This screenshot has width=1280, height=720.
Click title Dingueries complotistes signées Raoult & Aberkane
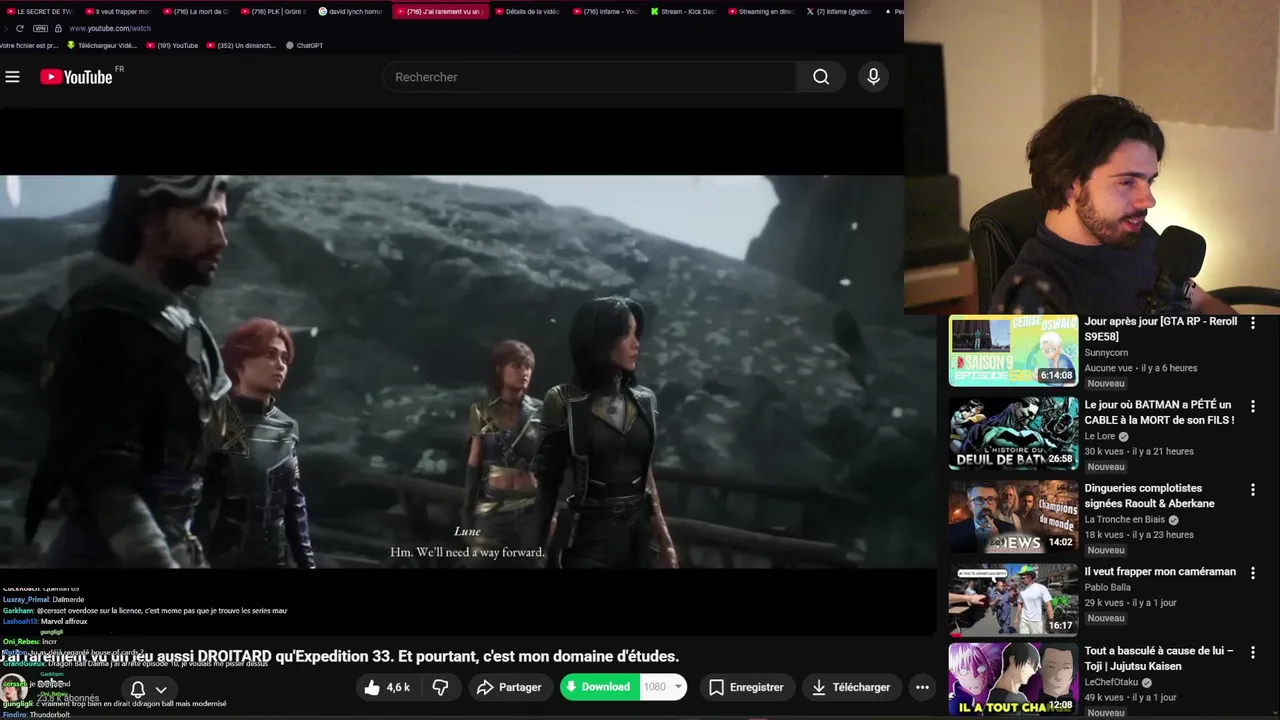click(1150, 496)
